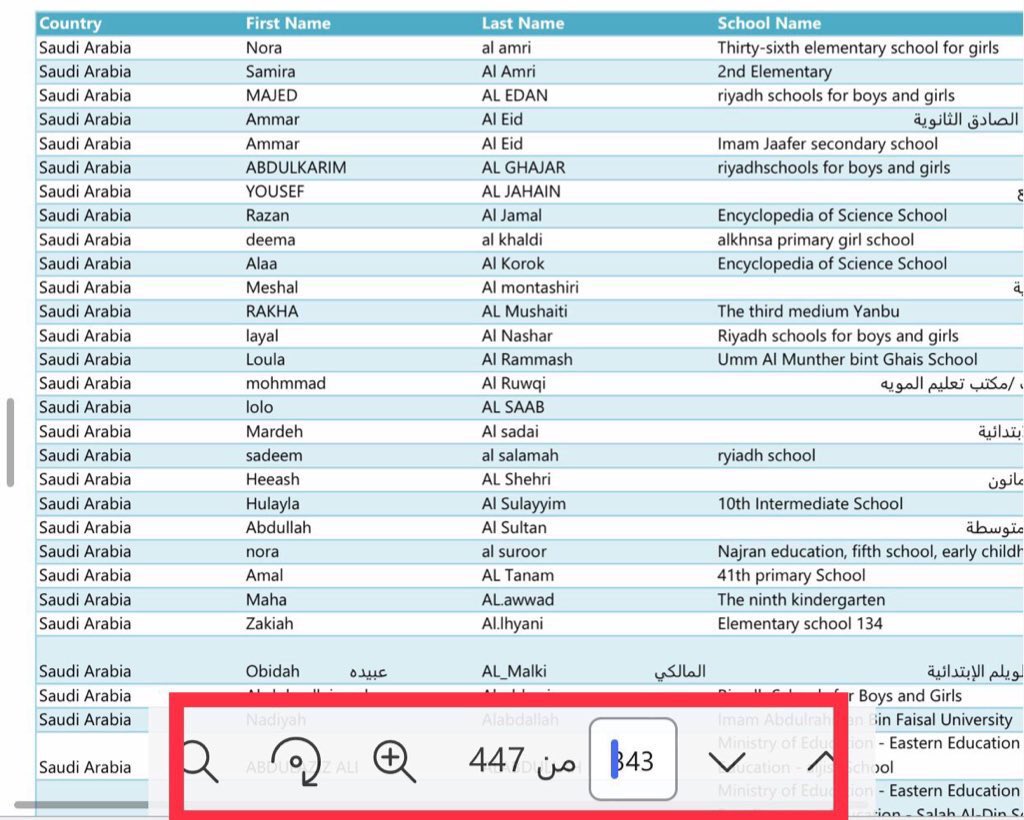This screenshot has width=1024, height=820.
Task: Click the last name "AL SAAB"
Action: [x=513, y=407]
